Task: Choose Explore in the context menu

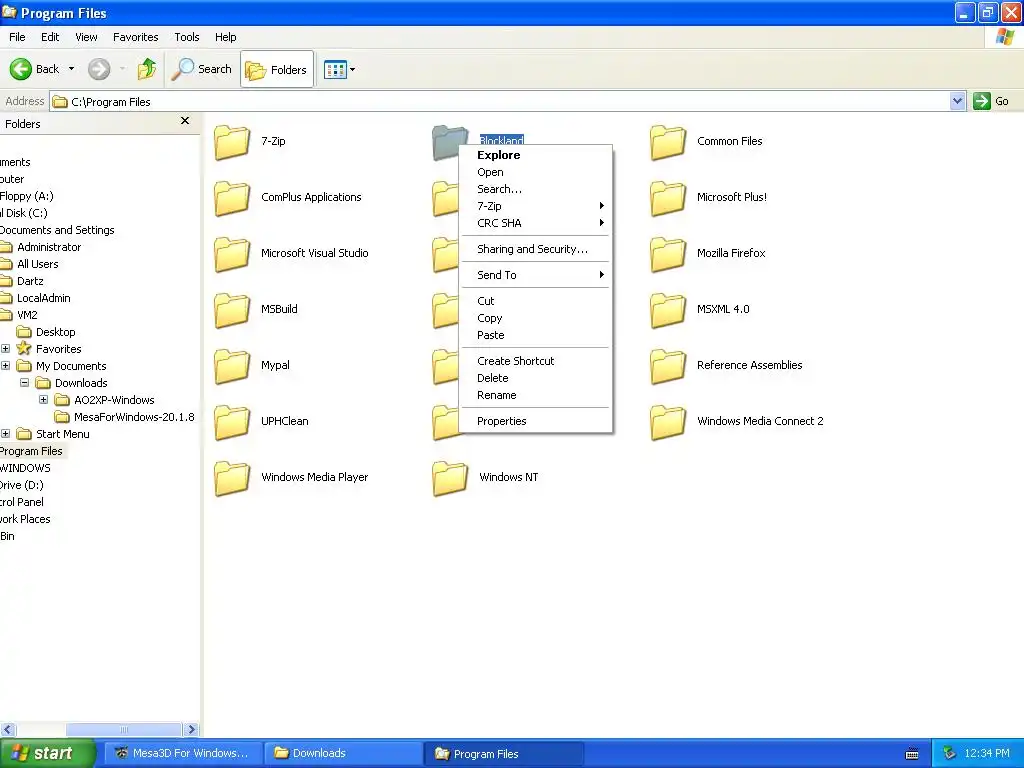Action: click(x=536, y=155)
